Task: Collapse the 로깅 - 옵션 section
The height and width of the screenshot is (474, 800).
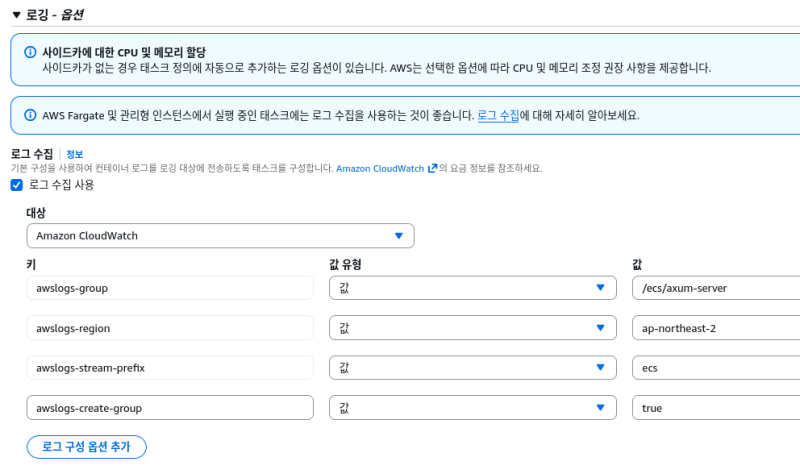Action: tap(16, 14)
